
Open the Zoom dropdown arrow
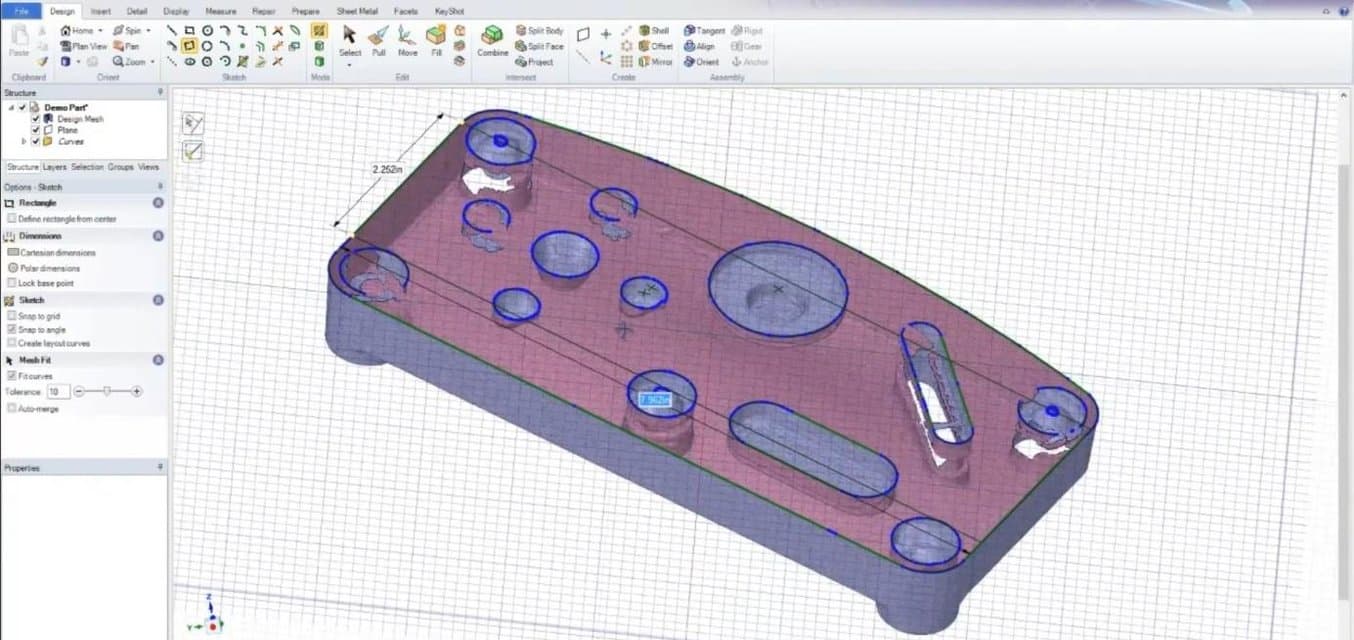152,62
